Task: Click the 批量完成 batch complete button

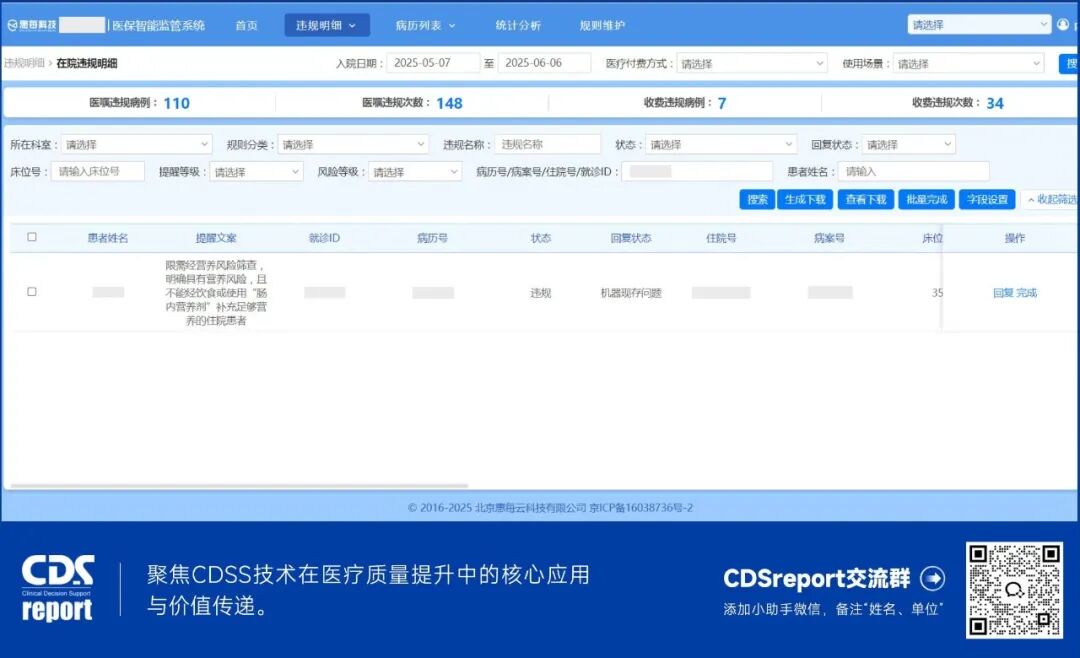Action: 926,199
